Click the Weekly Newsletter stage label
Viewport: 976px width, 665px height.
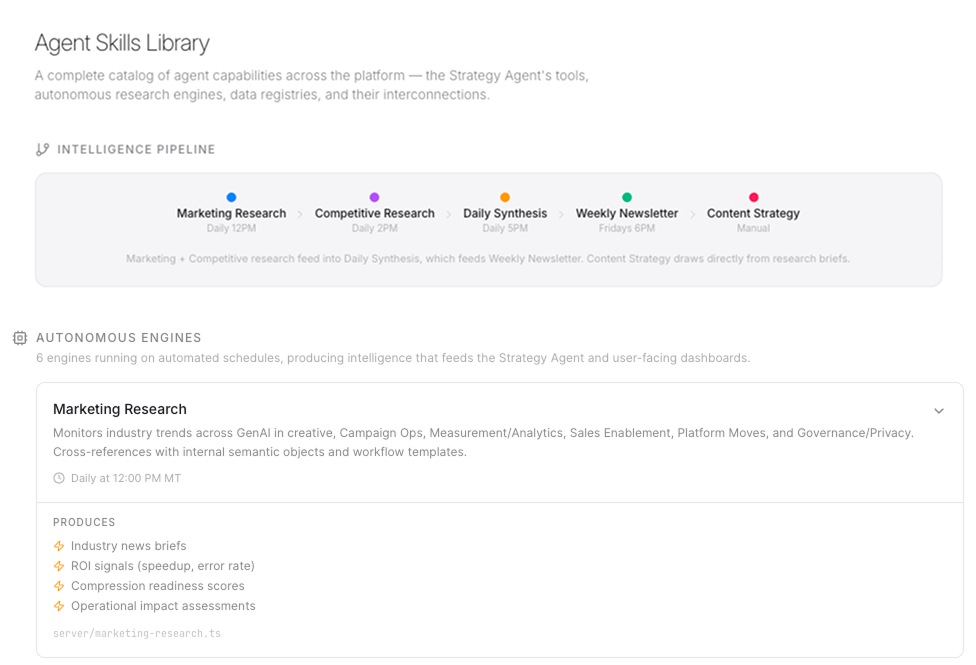point(627,214)
